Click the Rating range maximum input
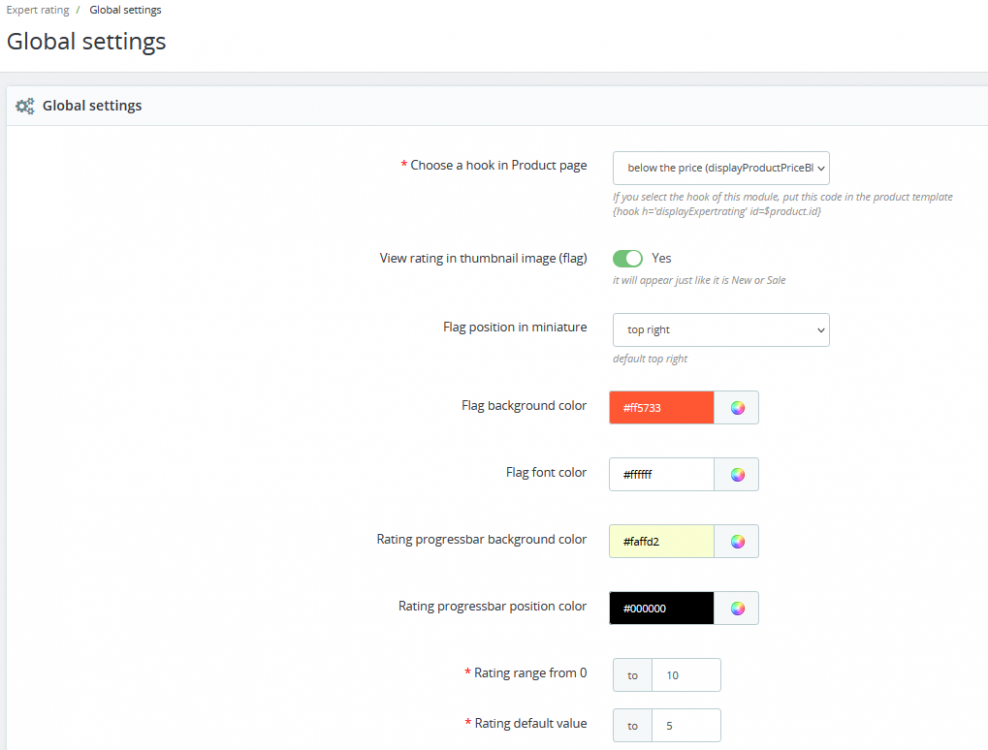The width and height of the screenshot is (988, 750). click(x=686, y=675)
